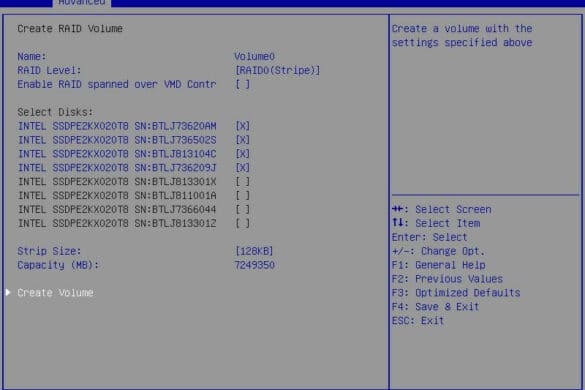This screenshot has height=390, width=585.
Task: Select disk row SN:BTLJ736502S
Action: [117, 140]
